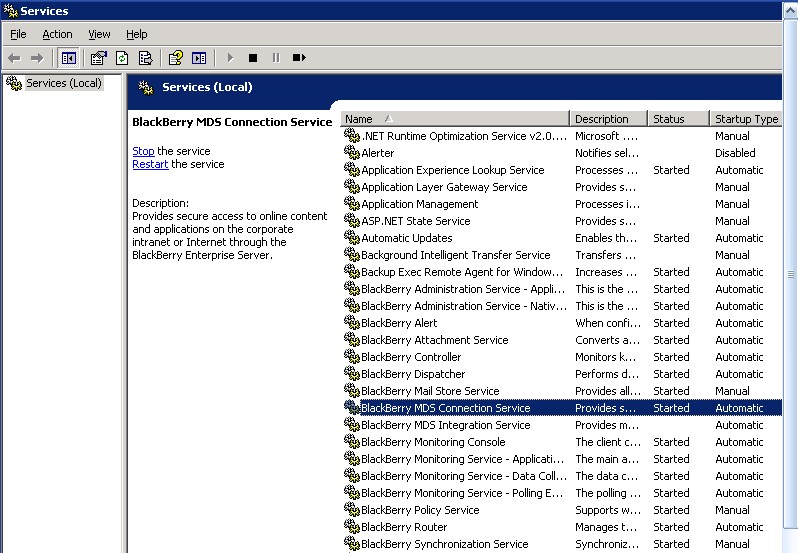Open the Help menu
The width and height of the screenshot is (798, 553).
pyautogui.click(x=136, y=34)
